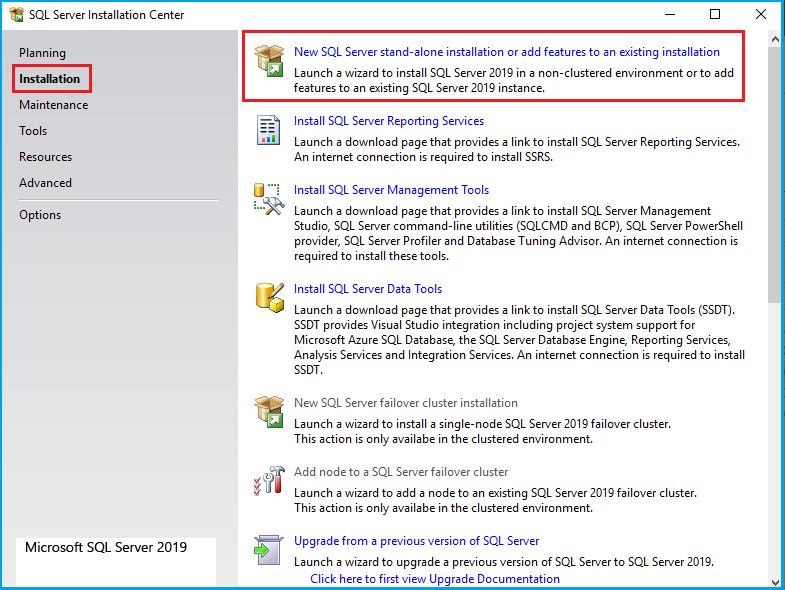Click the Reporting Services document icon
785x590 pixels.
click(269, 130)
